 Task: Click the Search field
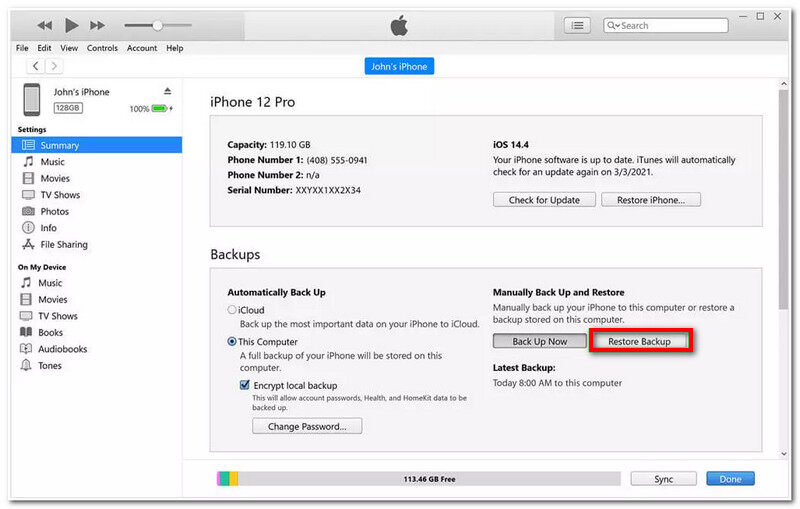[x=665, y=26]
